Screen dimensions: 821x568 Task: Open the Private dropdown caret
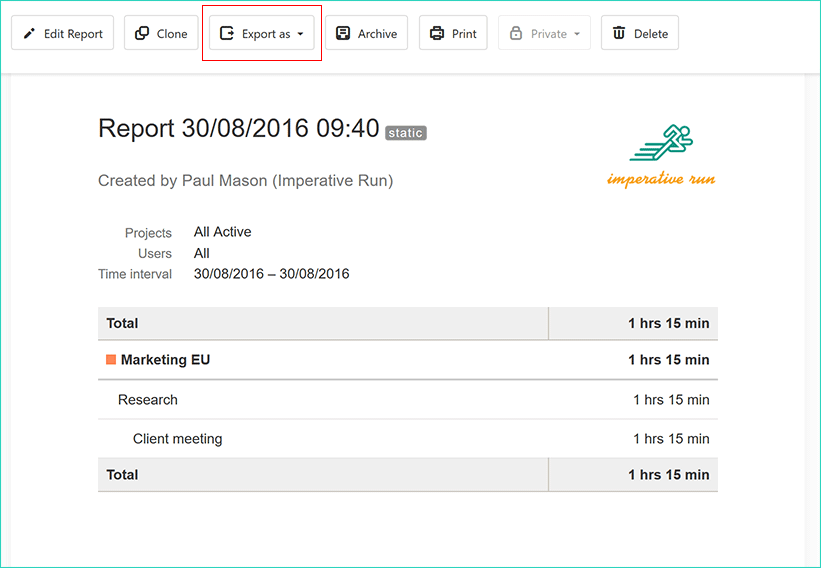point(577,34)
